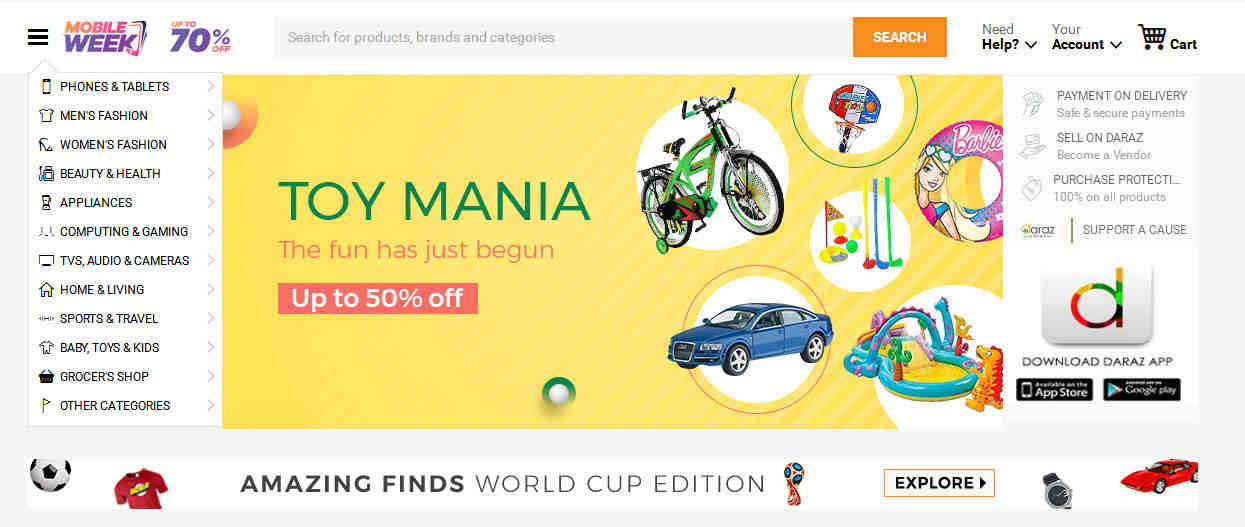Viewport: 1245px width, 527px height.
Task: Click the product search input field
Action: pos(563,37)
